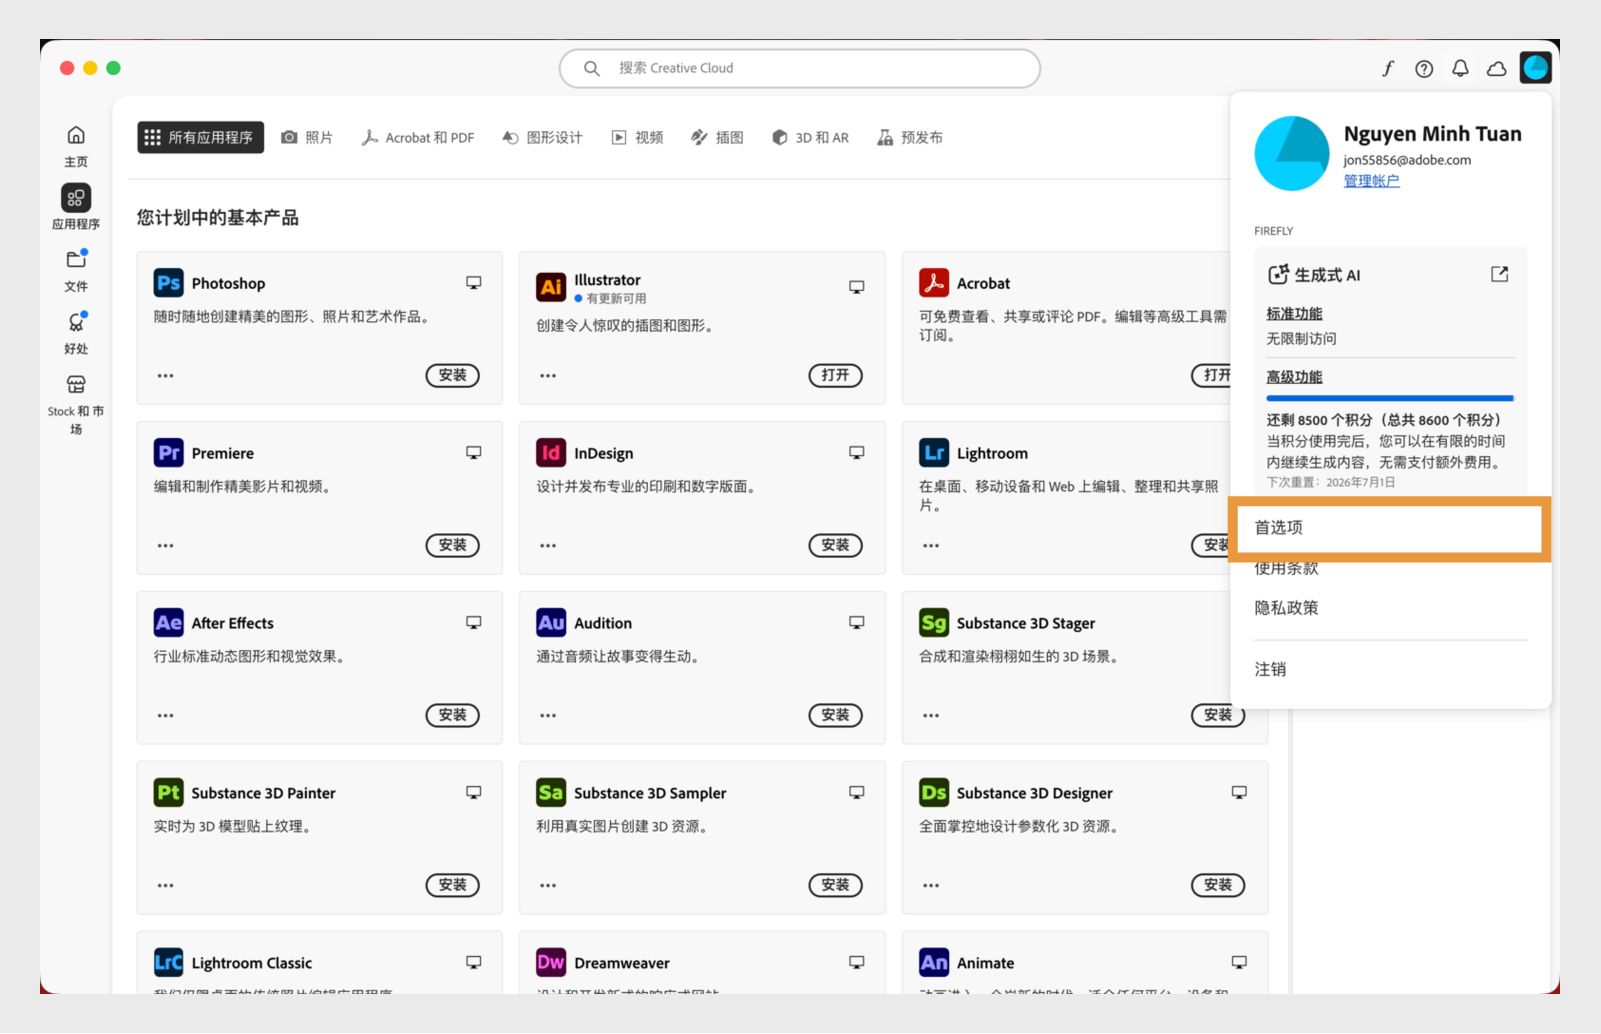The width and height of the screenshot is (1601, 1034).
Task: Click the Substance 3D Designer Ds icon
Action: point(934,793)
